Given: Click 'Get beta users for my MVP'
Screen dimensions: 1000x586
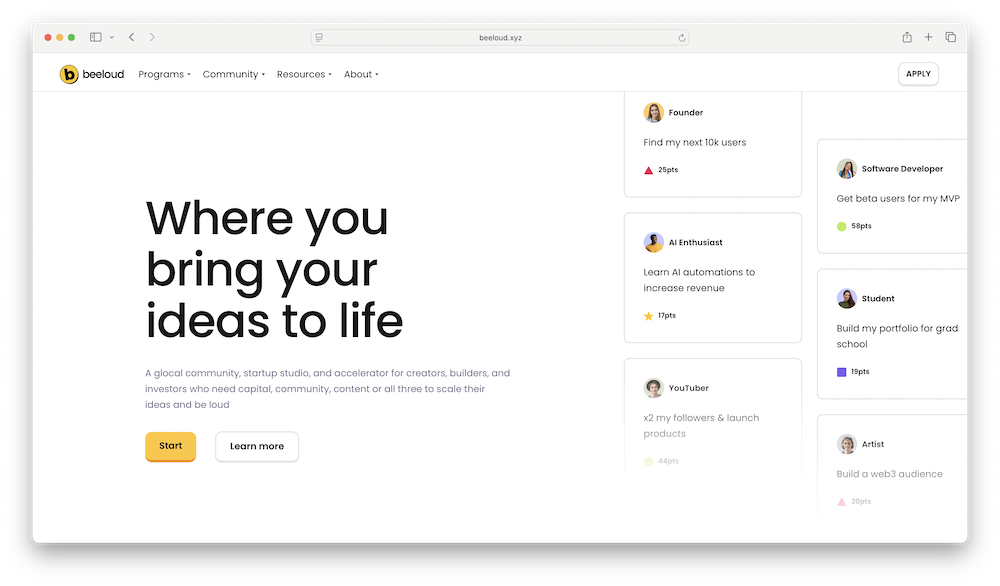Looking at the screenshot, I should 898,198.
